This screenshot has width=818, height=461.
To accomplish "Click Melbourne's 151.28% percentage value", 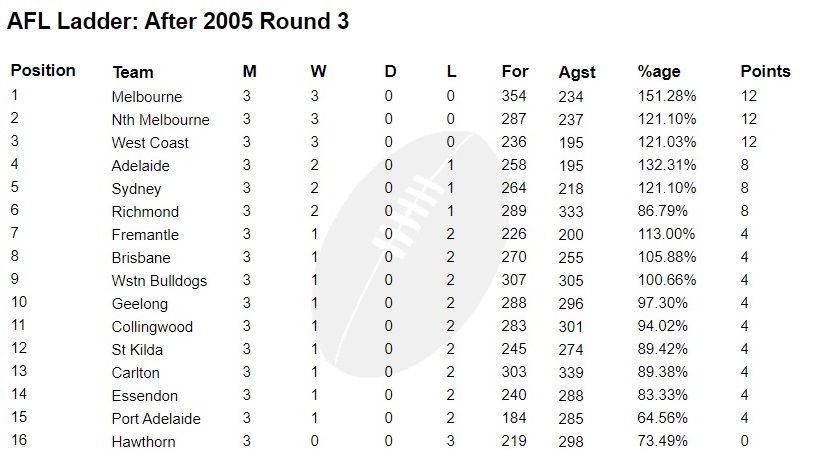I will 667,97.
